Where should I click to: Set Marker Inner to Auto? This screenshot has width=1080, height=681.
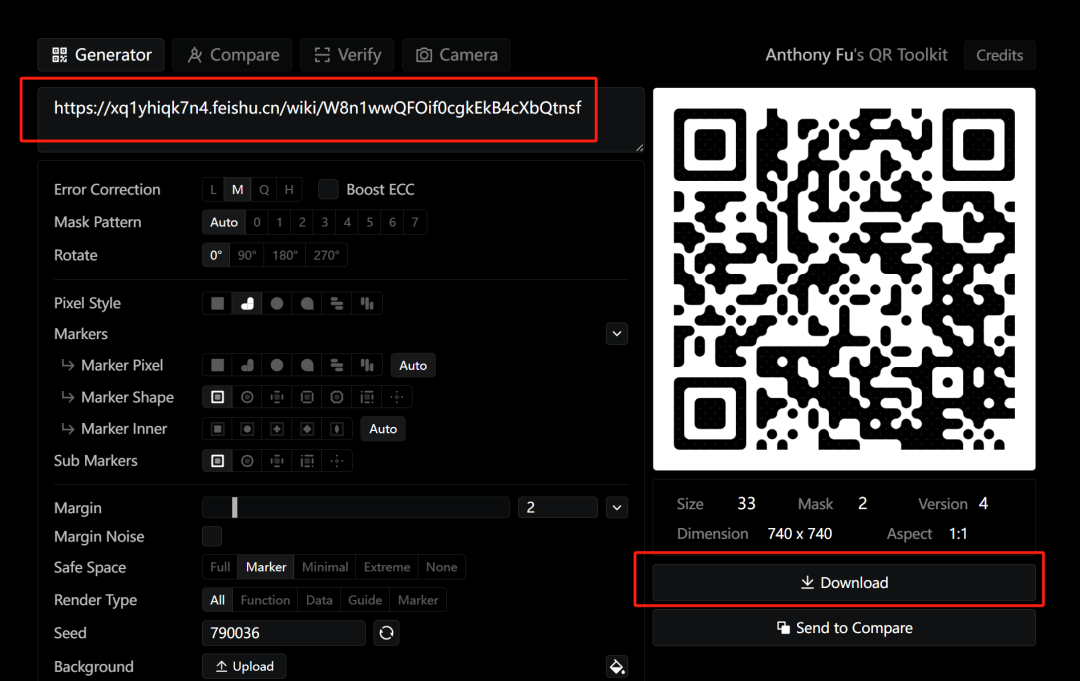click(383, 428)
